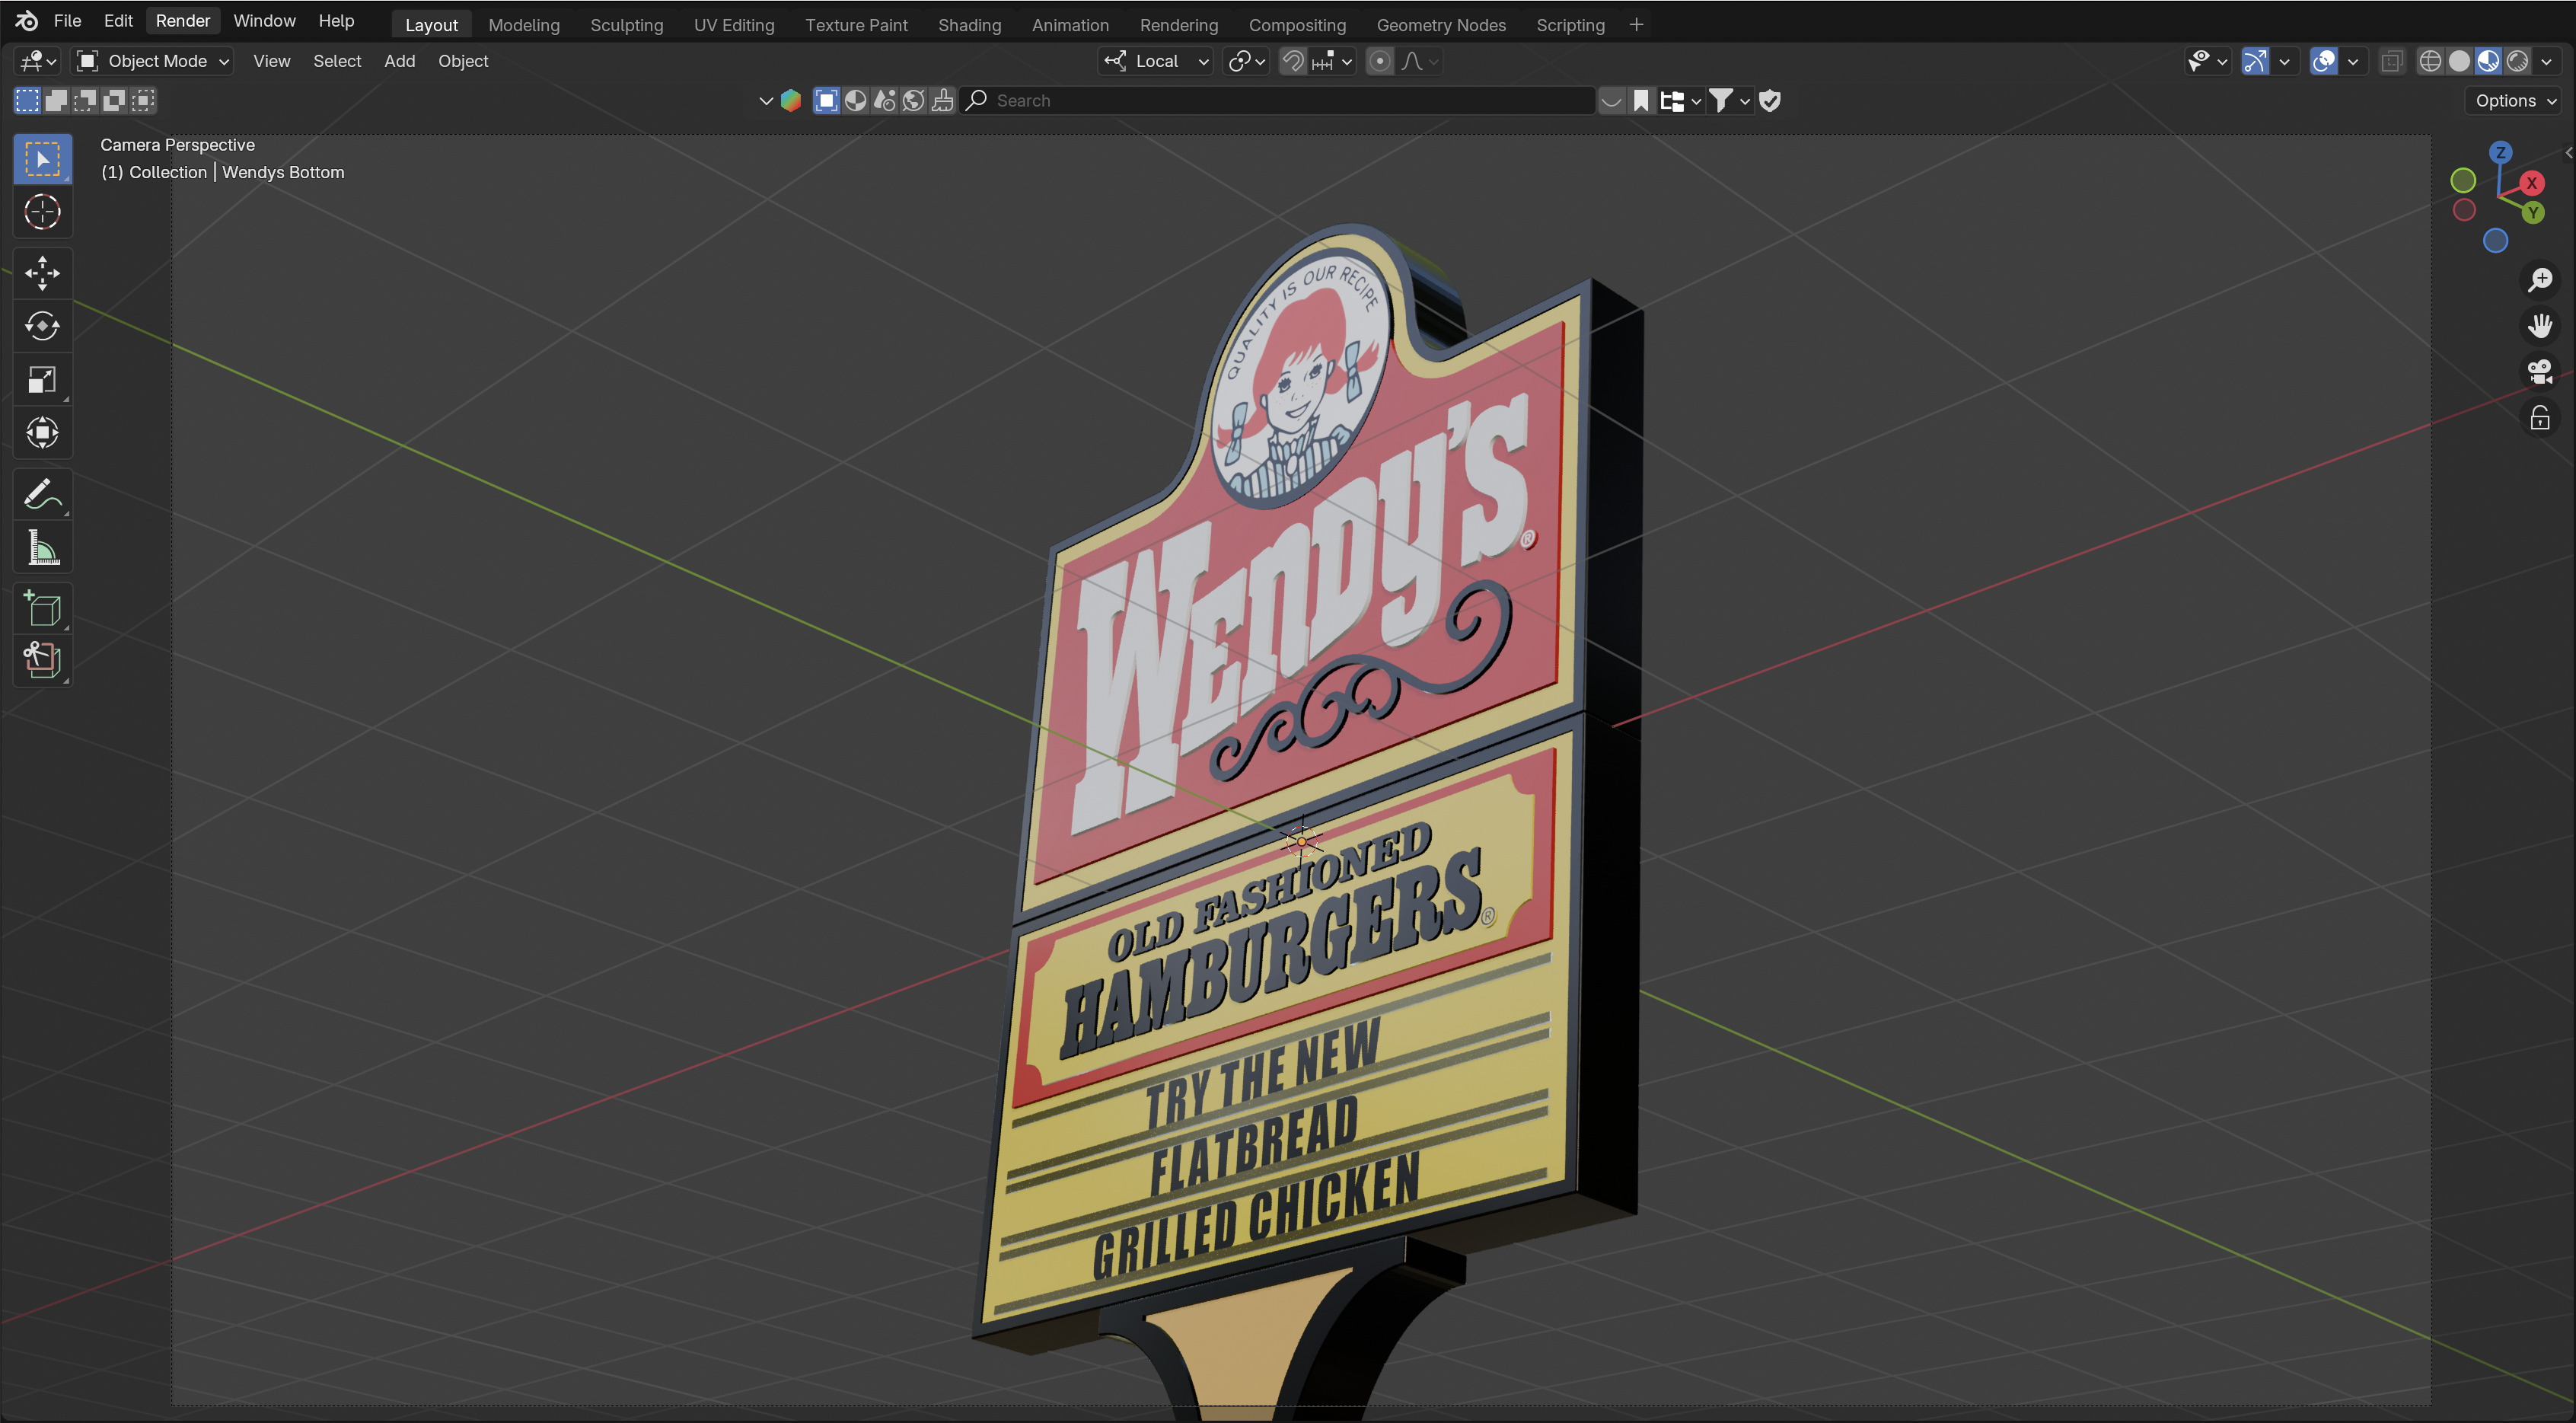2576x1423 pixels.
Task: Set selection mode to Invert
Action: [x=114, y=100]
